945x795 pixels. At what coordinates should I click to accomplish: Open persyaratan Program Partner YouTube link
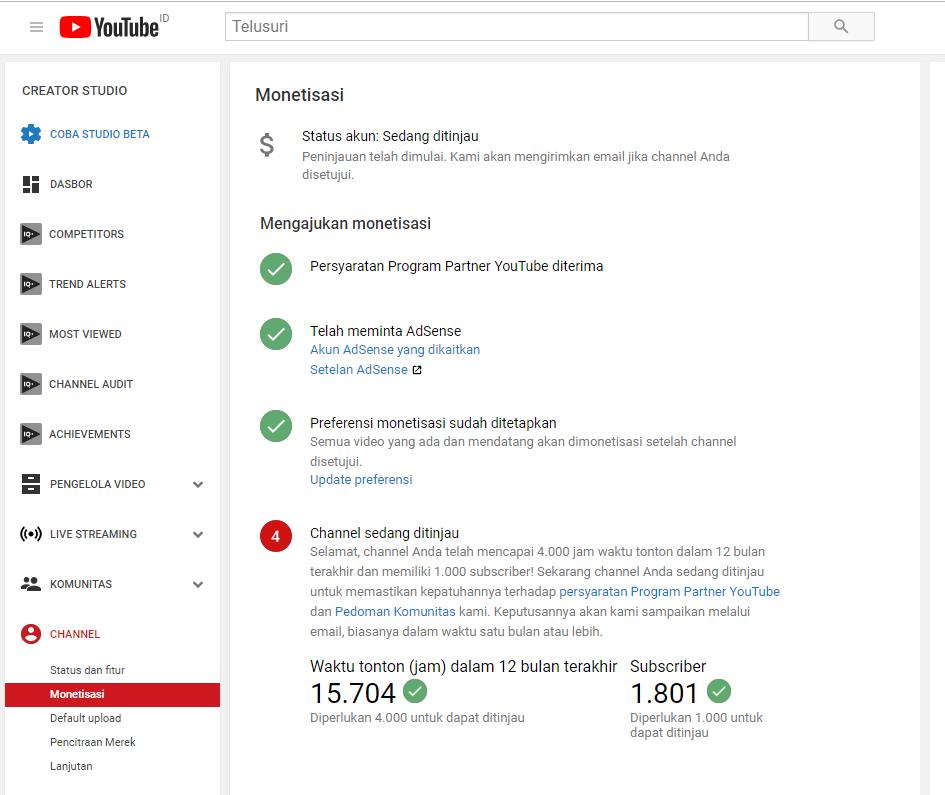pyautogui.click(x=670, y=592)
